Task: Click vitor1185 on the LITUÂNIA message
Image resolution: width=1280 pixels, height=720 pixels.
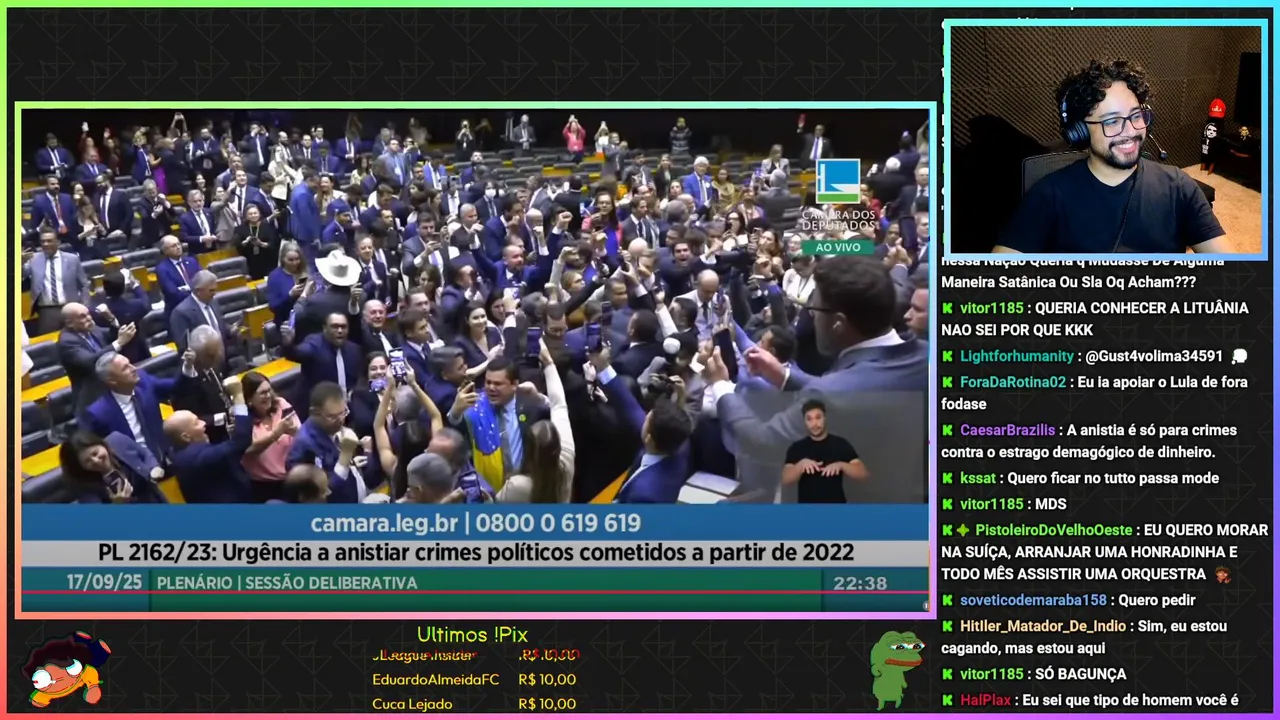Action: [992, 308]
